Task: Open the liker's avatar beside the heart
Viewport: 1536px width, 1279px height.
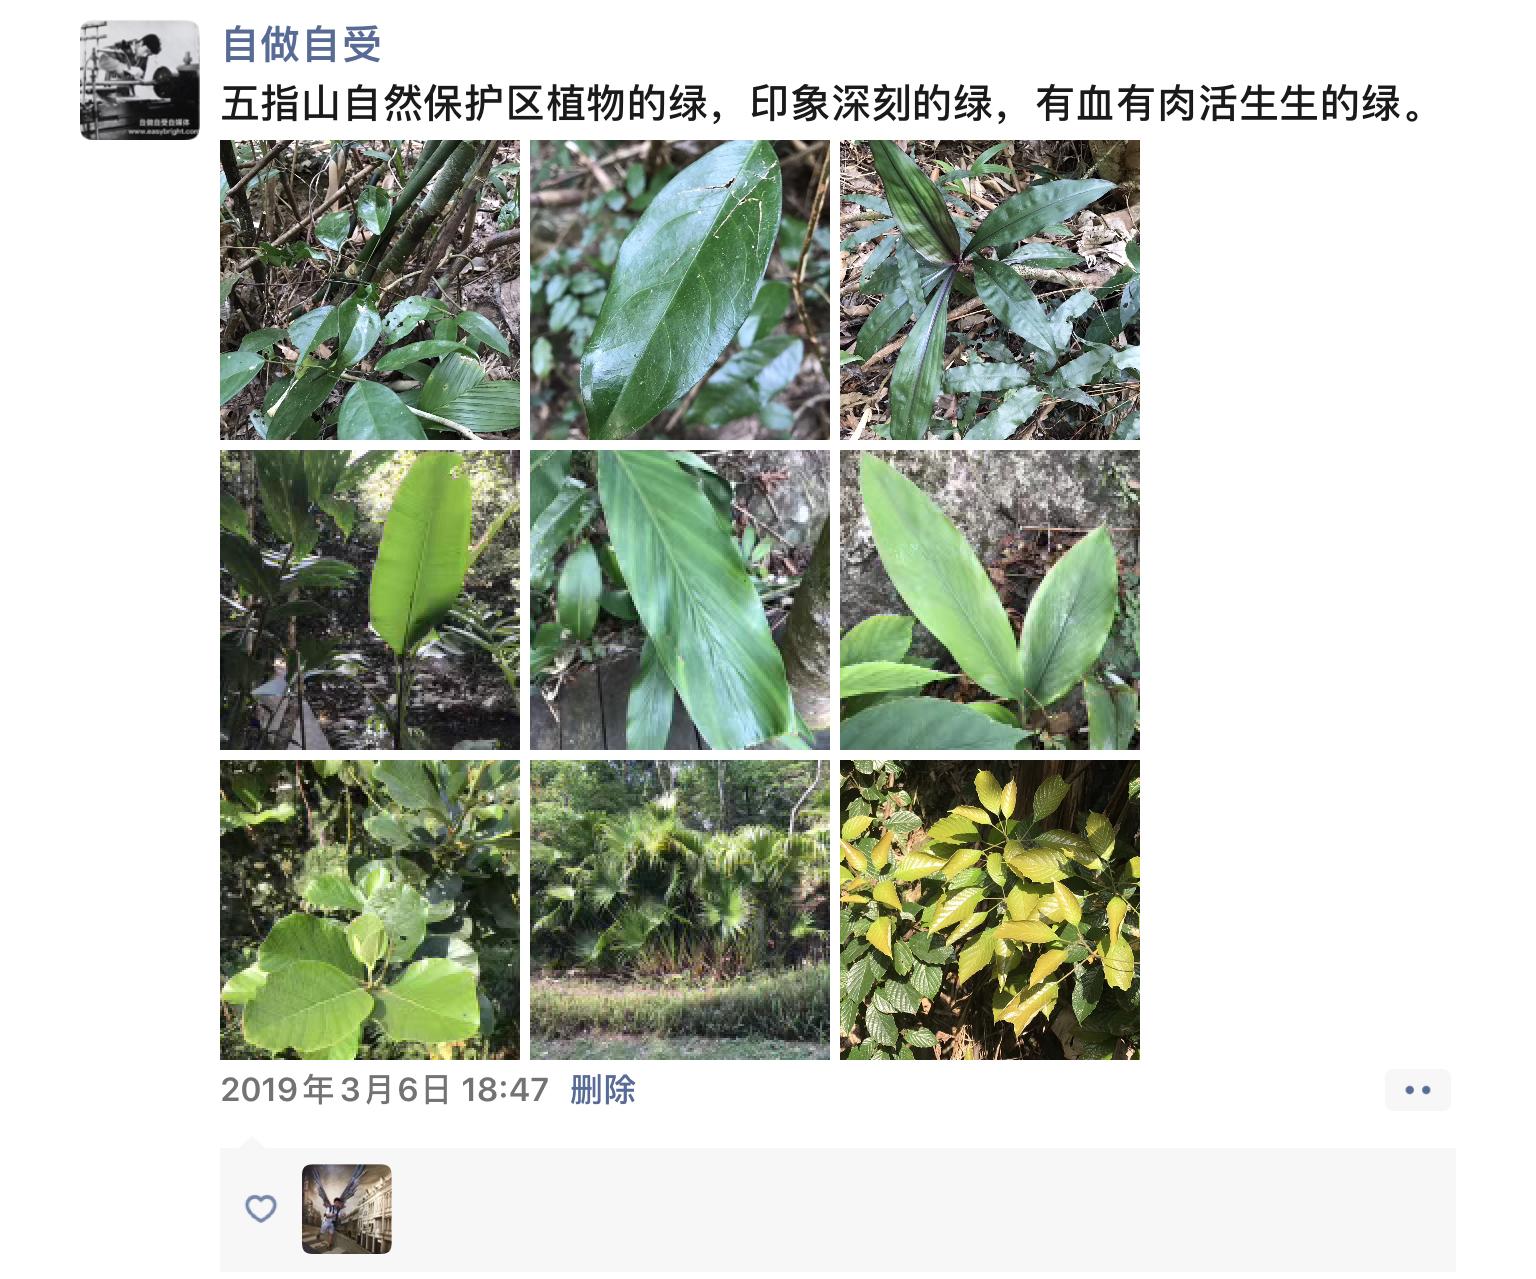Action: click(x=347, y=1209)
